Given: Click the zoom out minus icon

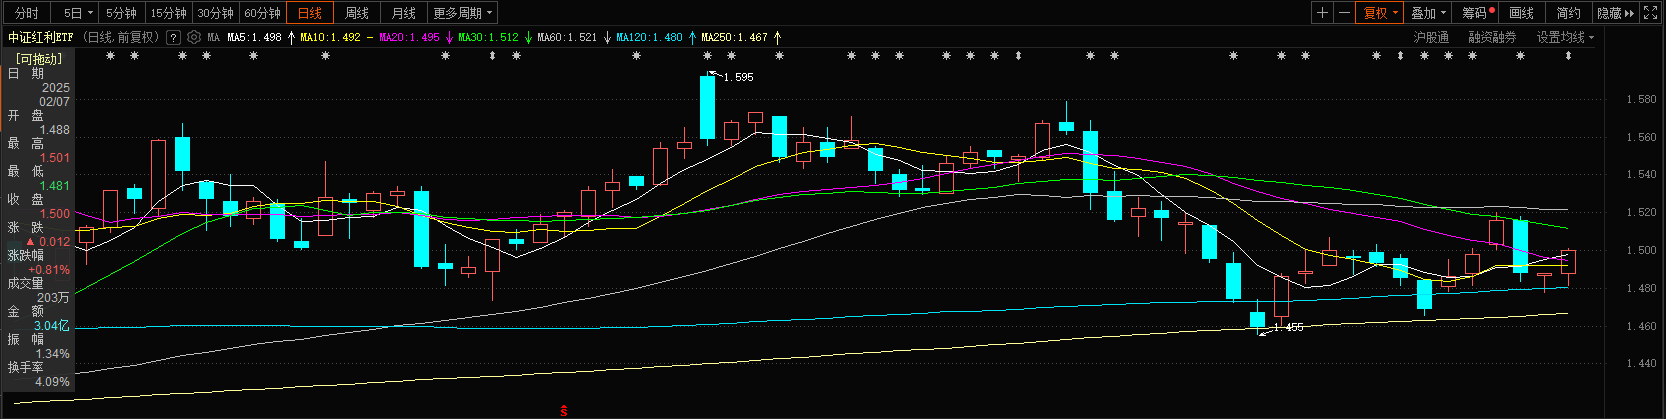Looking at the screenshot, I should pyautogui.click(x=1345, y=13).
